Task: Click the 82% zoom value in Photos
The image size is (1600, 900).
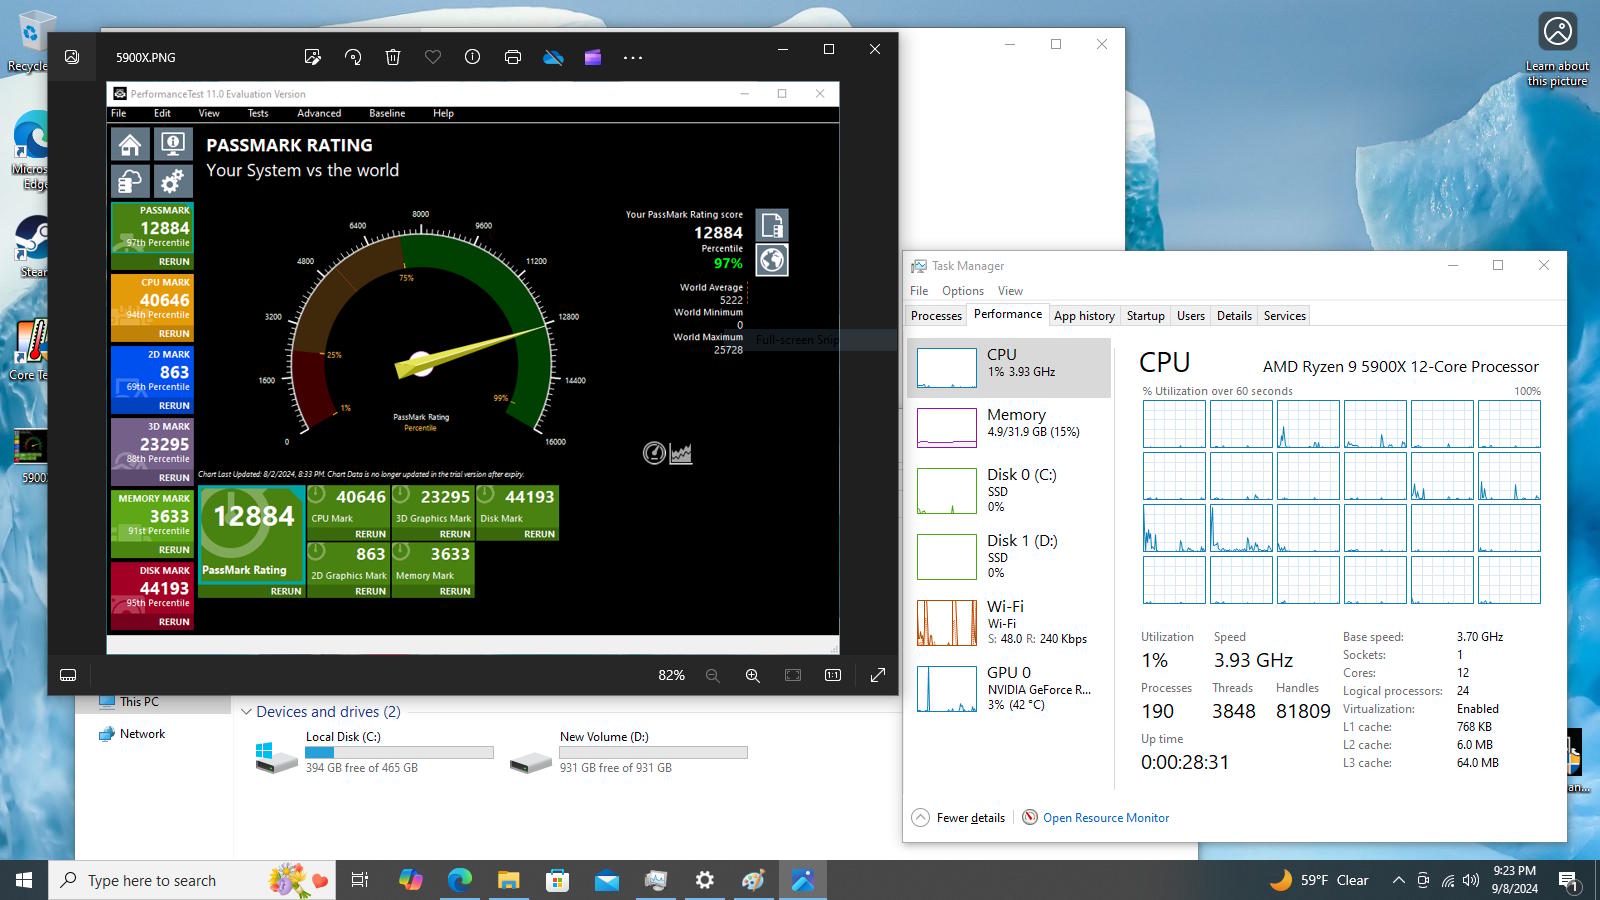Action: (x=672, y=675)
